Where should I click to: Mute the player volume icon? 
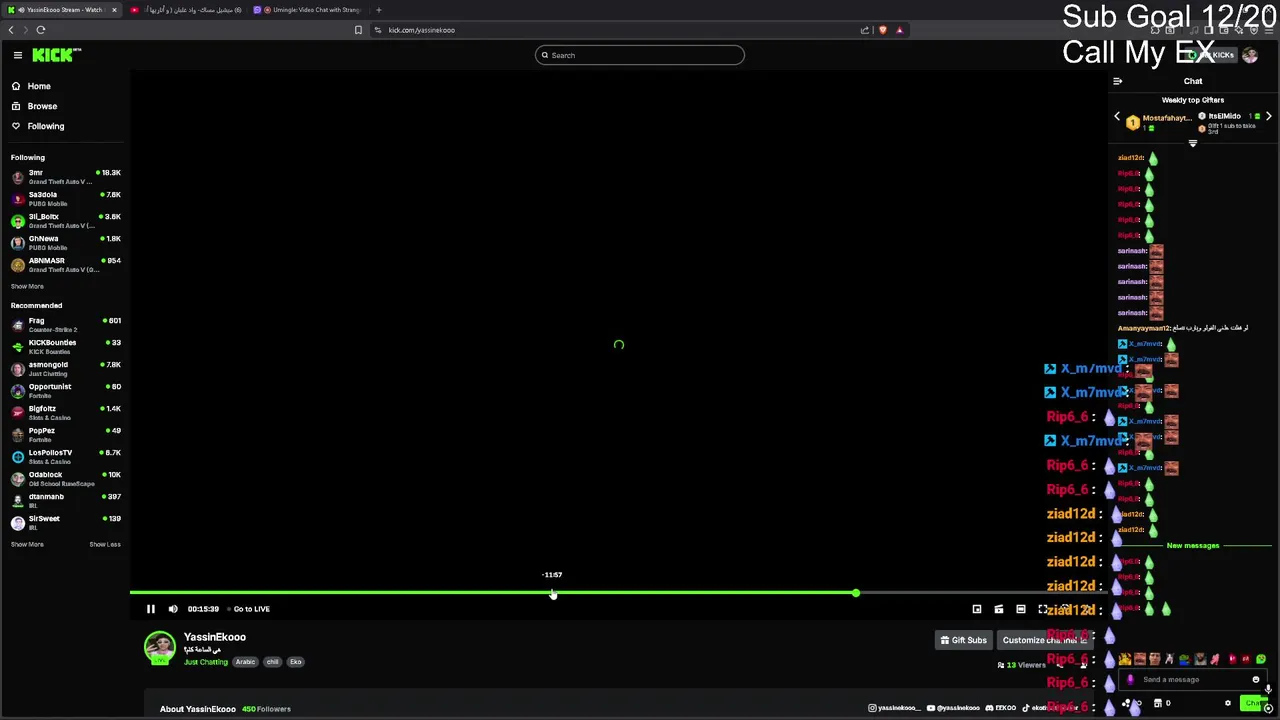(x=173, y=609)
